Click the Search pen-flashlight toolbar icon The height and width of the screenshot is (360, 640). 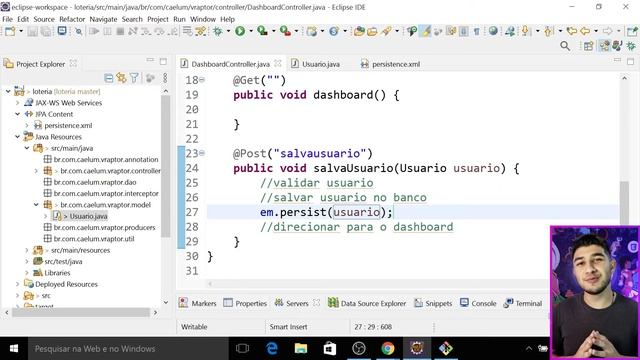tap(386, 31)
